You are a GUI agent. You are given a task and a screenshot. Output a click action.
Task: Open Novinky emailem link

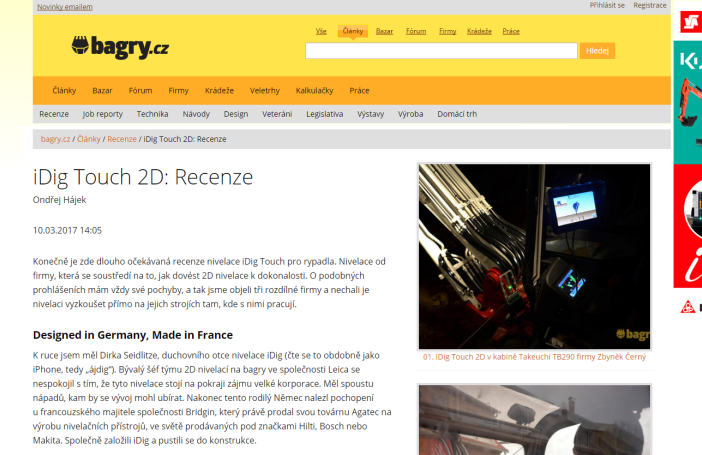pos(65,7)
